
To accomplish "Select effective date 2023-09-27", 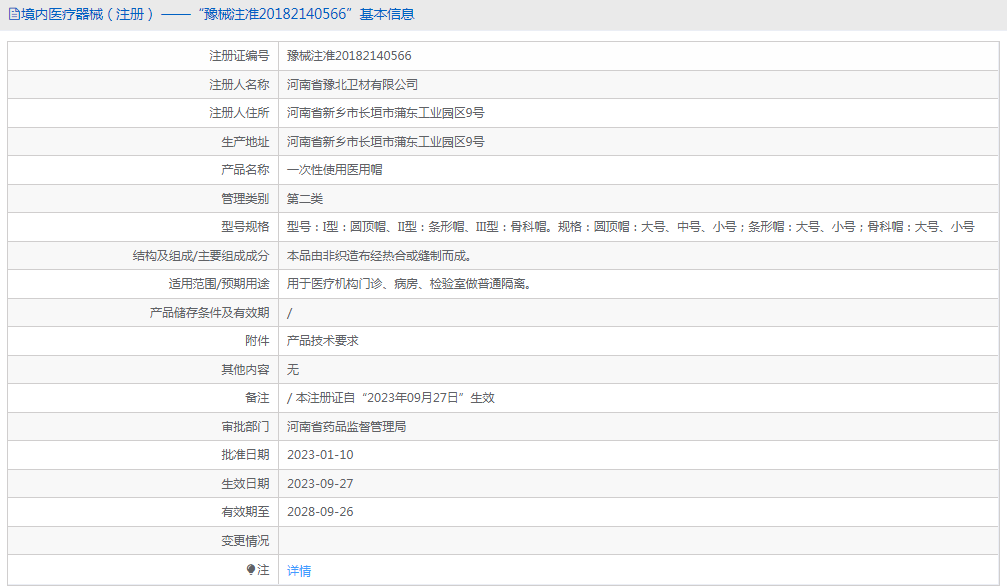I will point(320,484).
